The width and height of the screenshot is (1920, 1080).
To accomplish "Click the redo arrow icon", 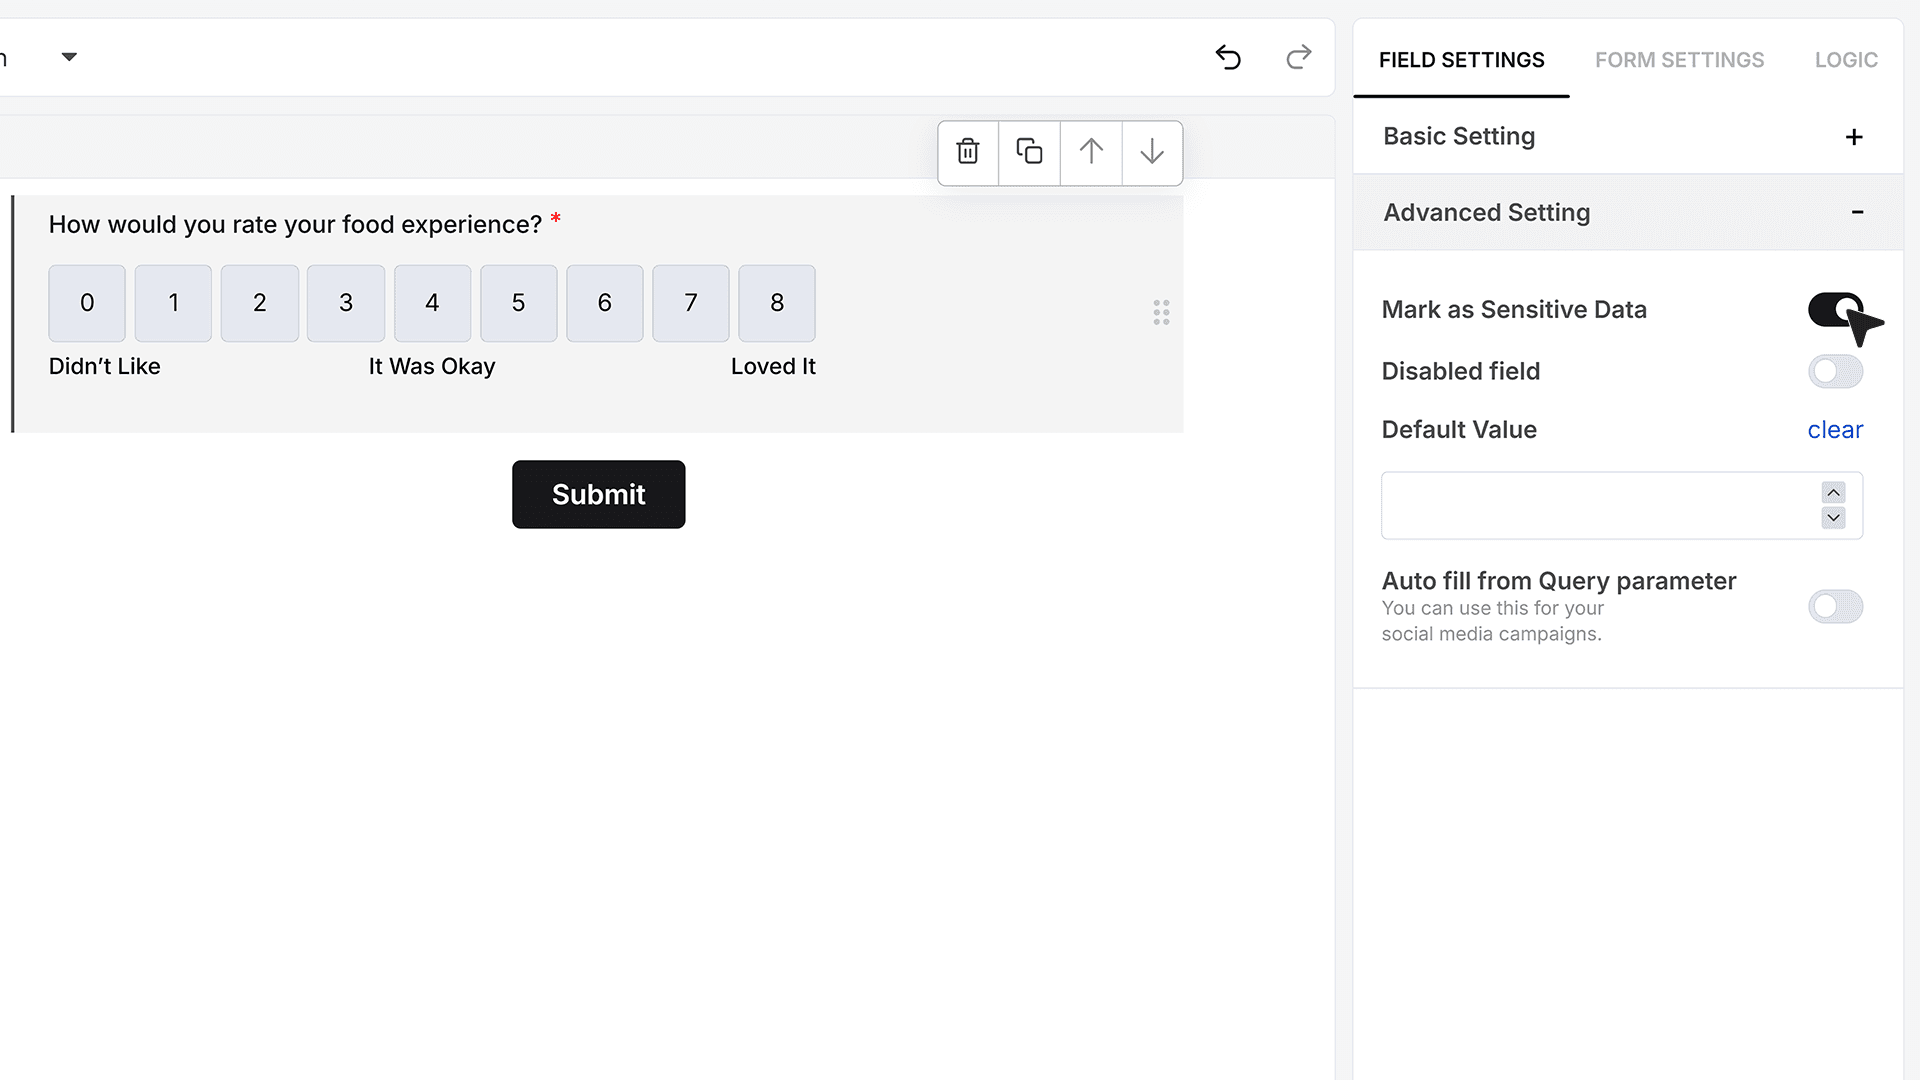I will tap(1298, 57).
